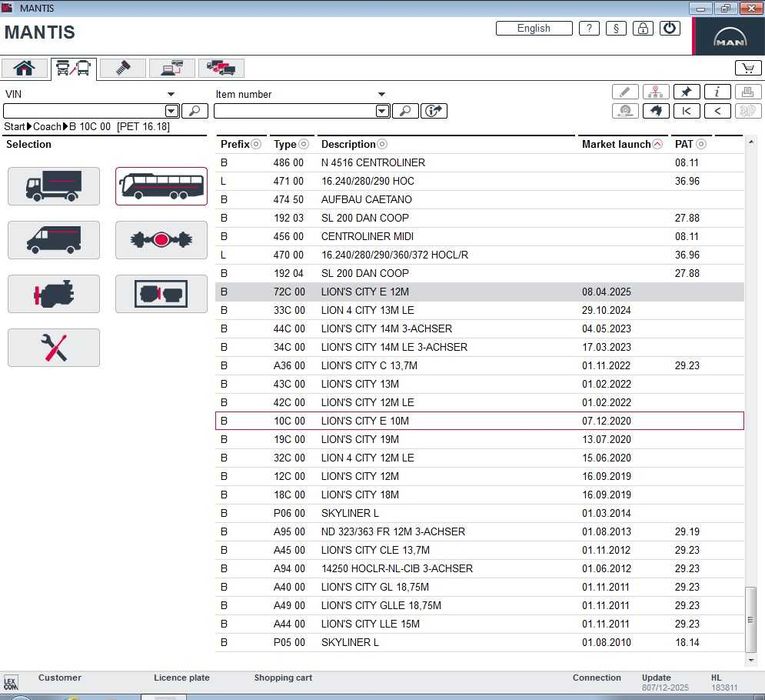Select row LION'S CITY GLLE 18,75M
The image size is (765, 700).
tap(480, 605)
